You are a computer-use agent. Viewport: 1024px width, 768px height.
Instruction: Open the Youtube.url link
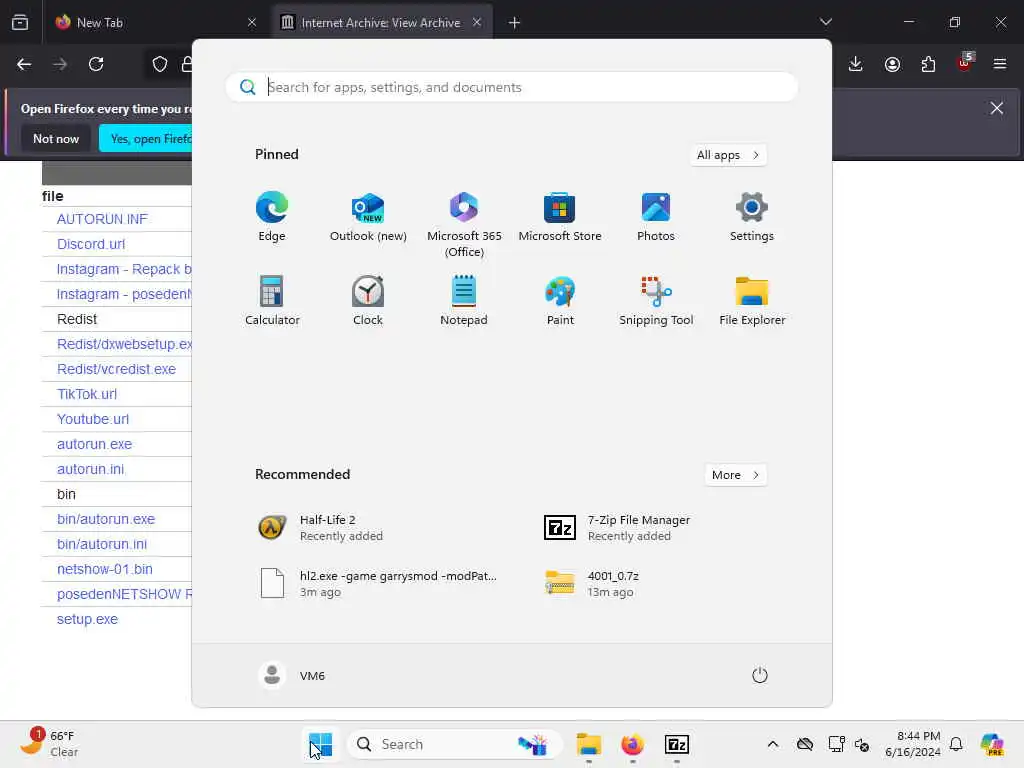tap(93, 419)
